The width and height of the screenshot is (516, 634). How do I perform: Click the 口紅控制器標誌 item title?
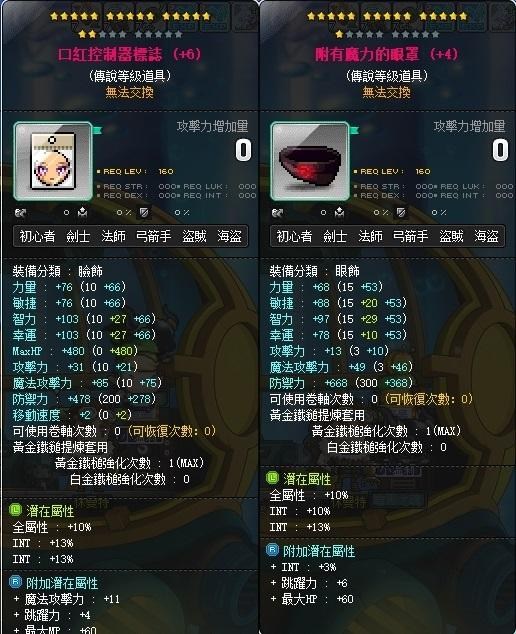point(110,55)
